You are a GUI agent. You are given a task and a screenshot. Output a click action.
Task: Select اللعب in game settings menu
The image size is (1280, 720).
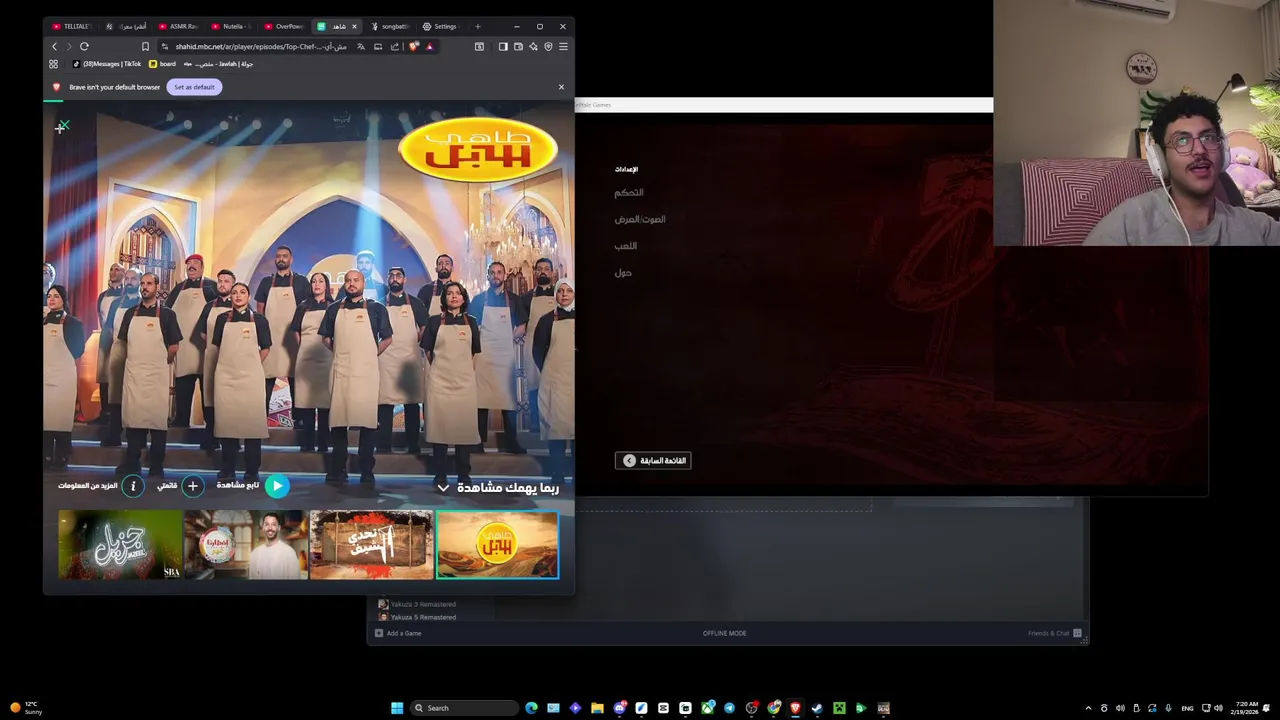pyautogui.click(x=626, y=246)
